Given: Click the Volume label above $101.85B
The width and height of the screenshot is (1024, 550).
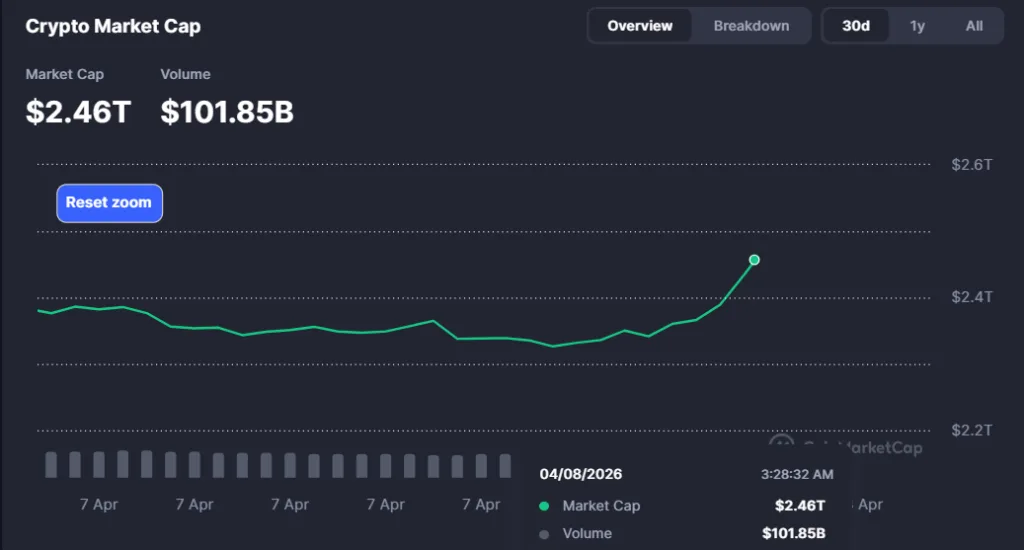Looking at the screenshot, I should pyautogui.click(x=185, y=74).
